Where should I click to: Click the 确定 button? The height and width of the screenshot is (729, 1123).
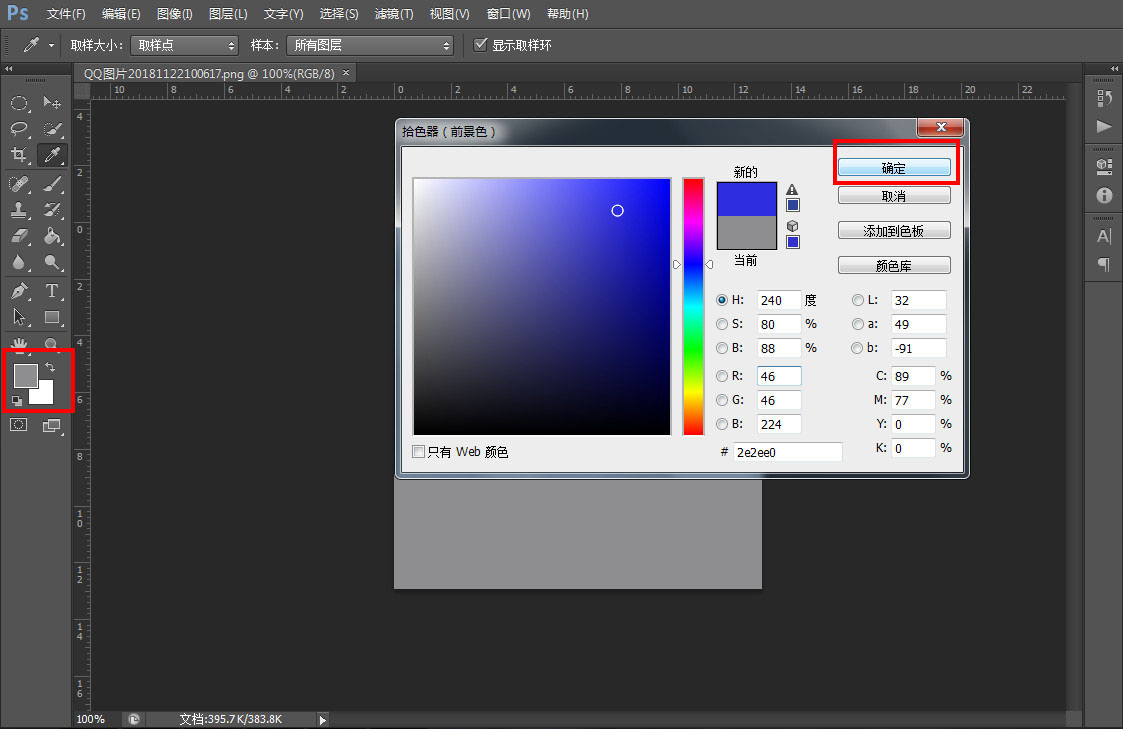[894, 169]
